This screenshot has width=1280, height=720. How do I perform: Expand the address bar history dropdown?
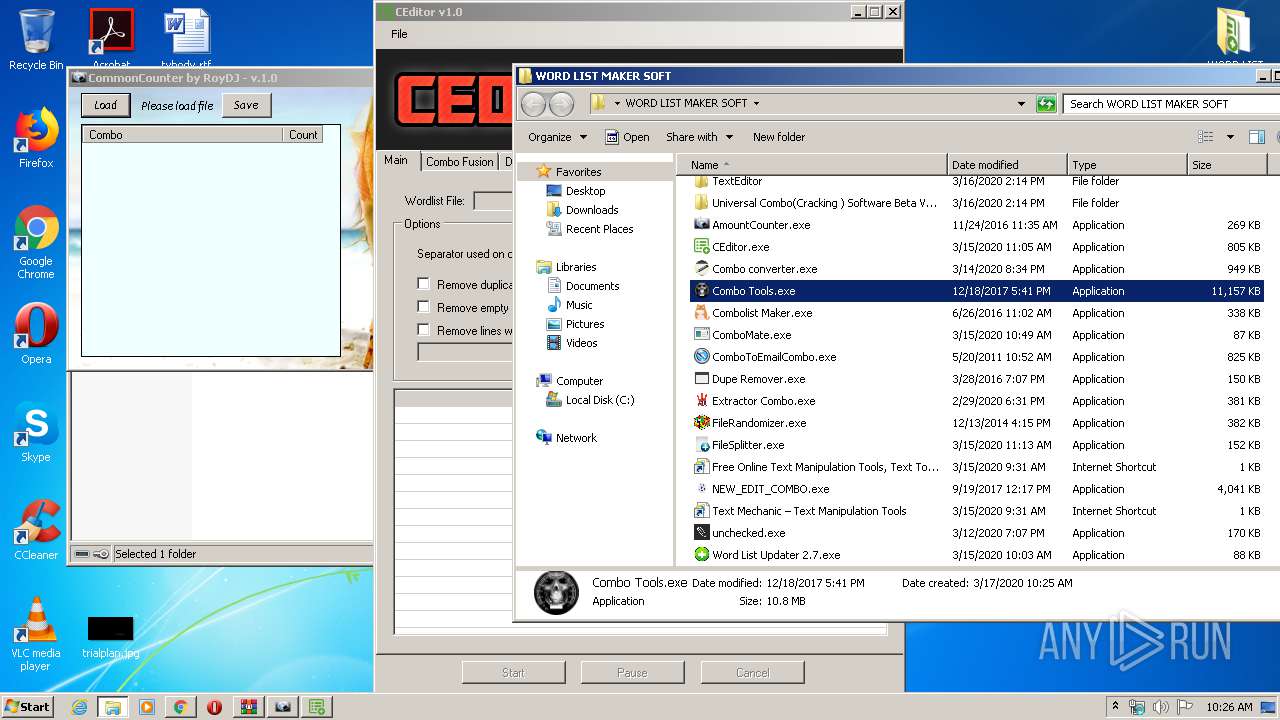click(1021, 103)
